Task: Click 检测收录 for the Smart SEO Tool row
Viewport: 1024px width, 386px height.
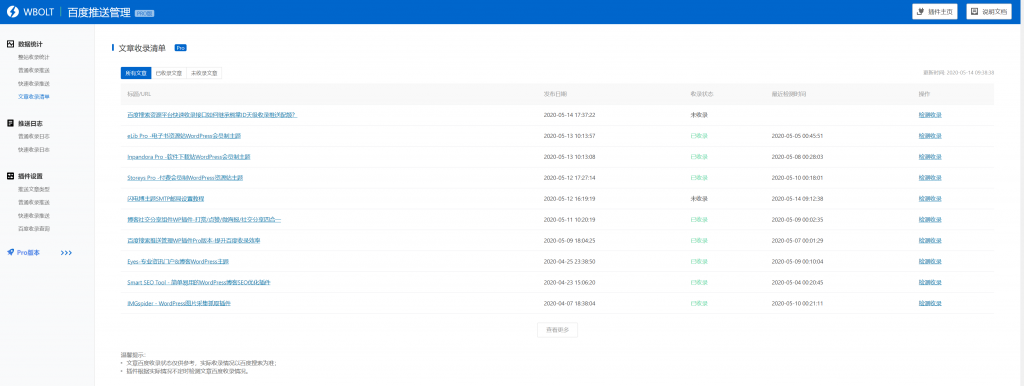Action: (x=930, y=283)
